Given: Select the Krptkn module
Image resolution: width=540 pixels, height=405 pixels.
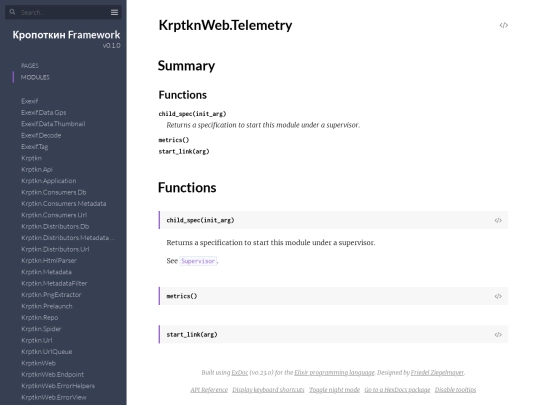Looking at the screenshot, I should coord(31,158).
